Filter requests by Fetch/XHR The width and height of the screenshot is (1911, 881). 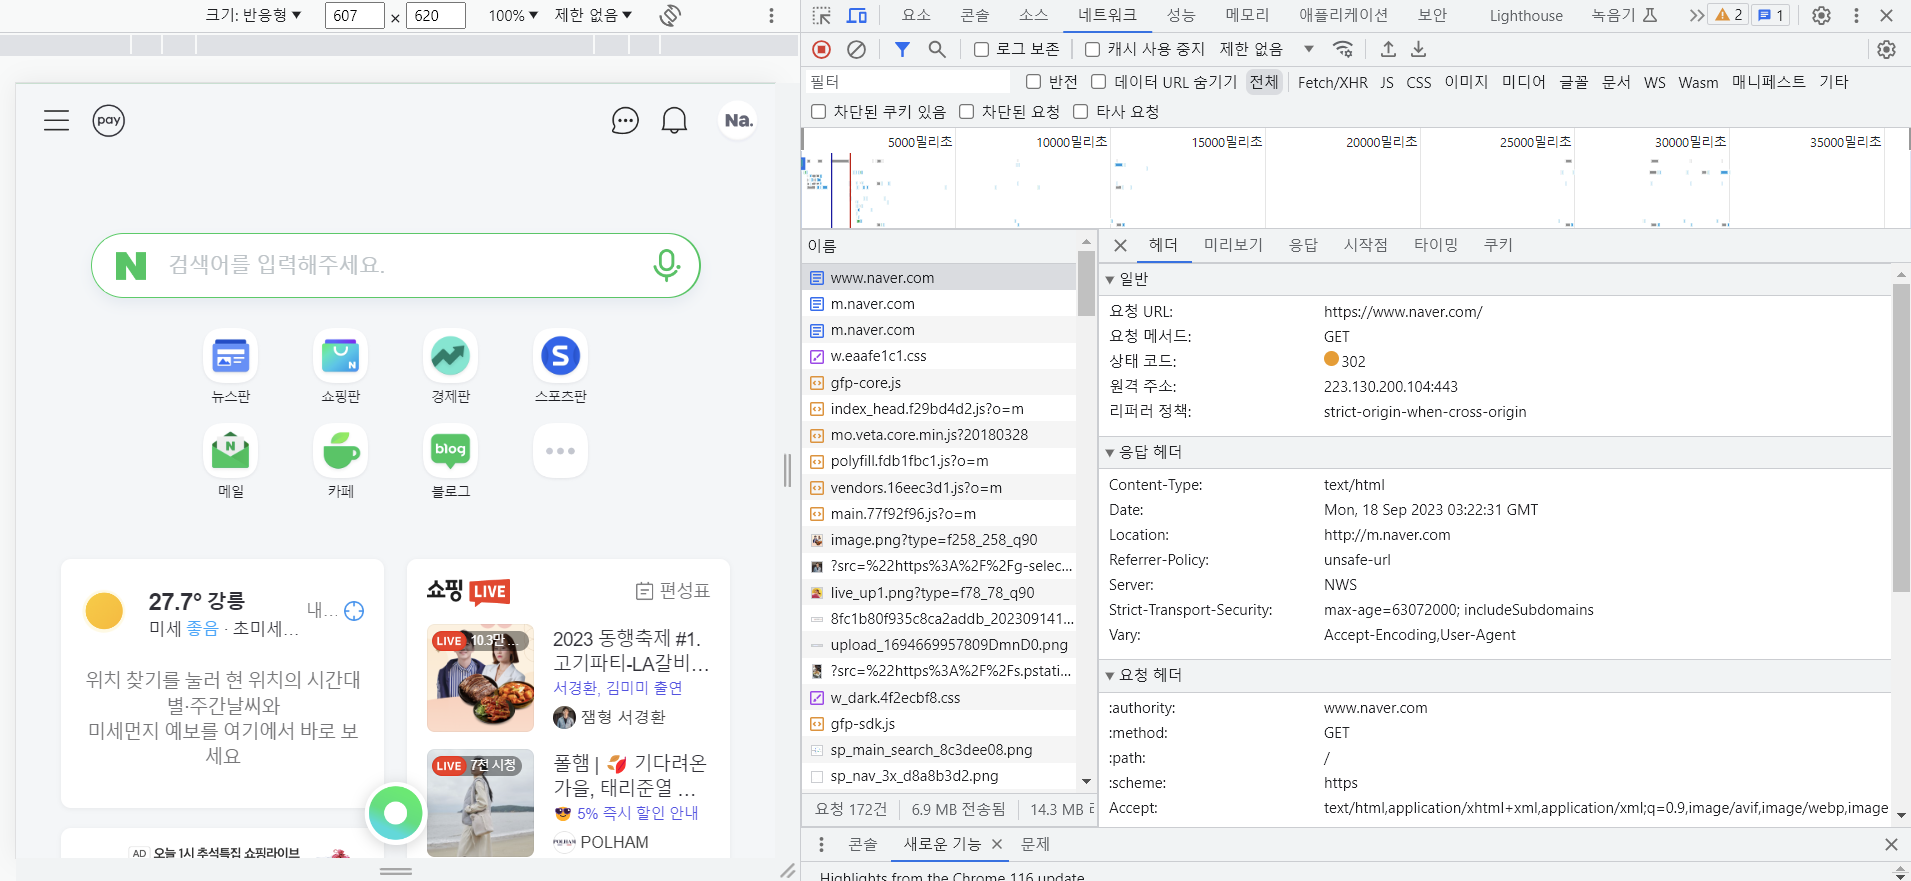pos(1333,82)
